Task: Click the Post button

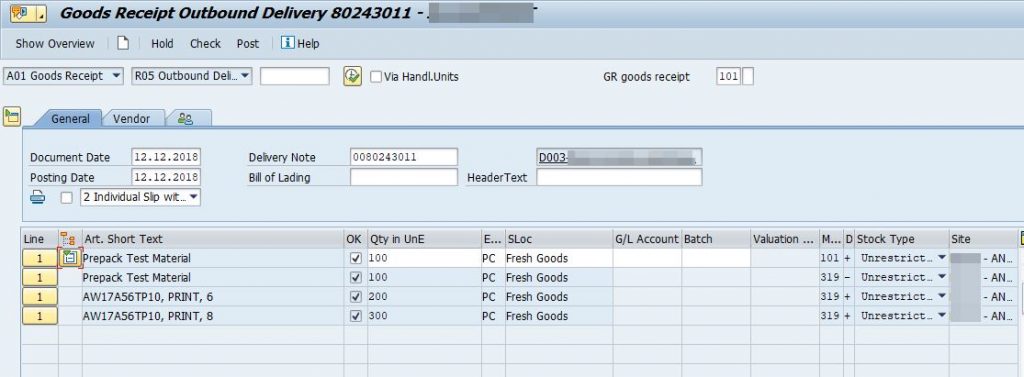Action: (248, 44)
